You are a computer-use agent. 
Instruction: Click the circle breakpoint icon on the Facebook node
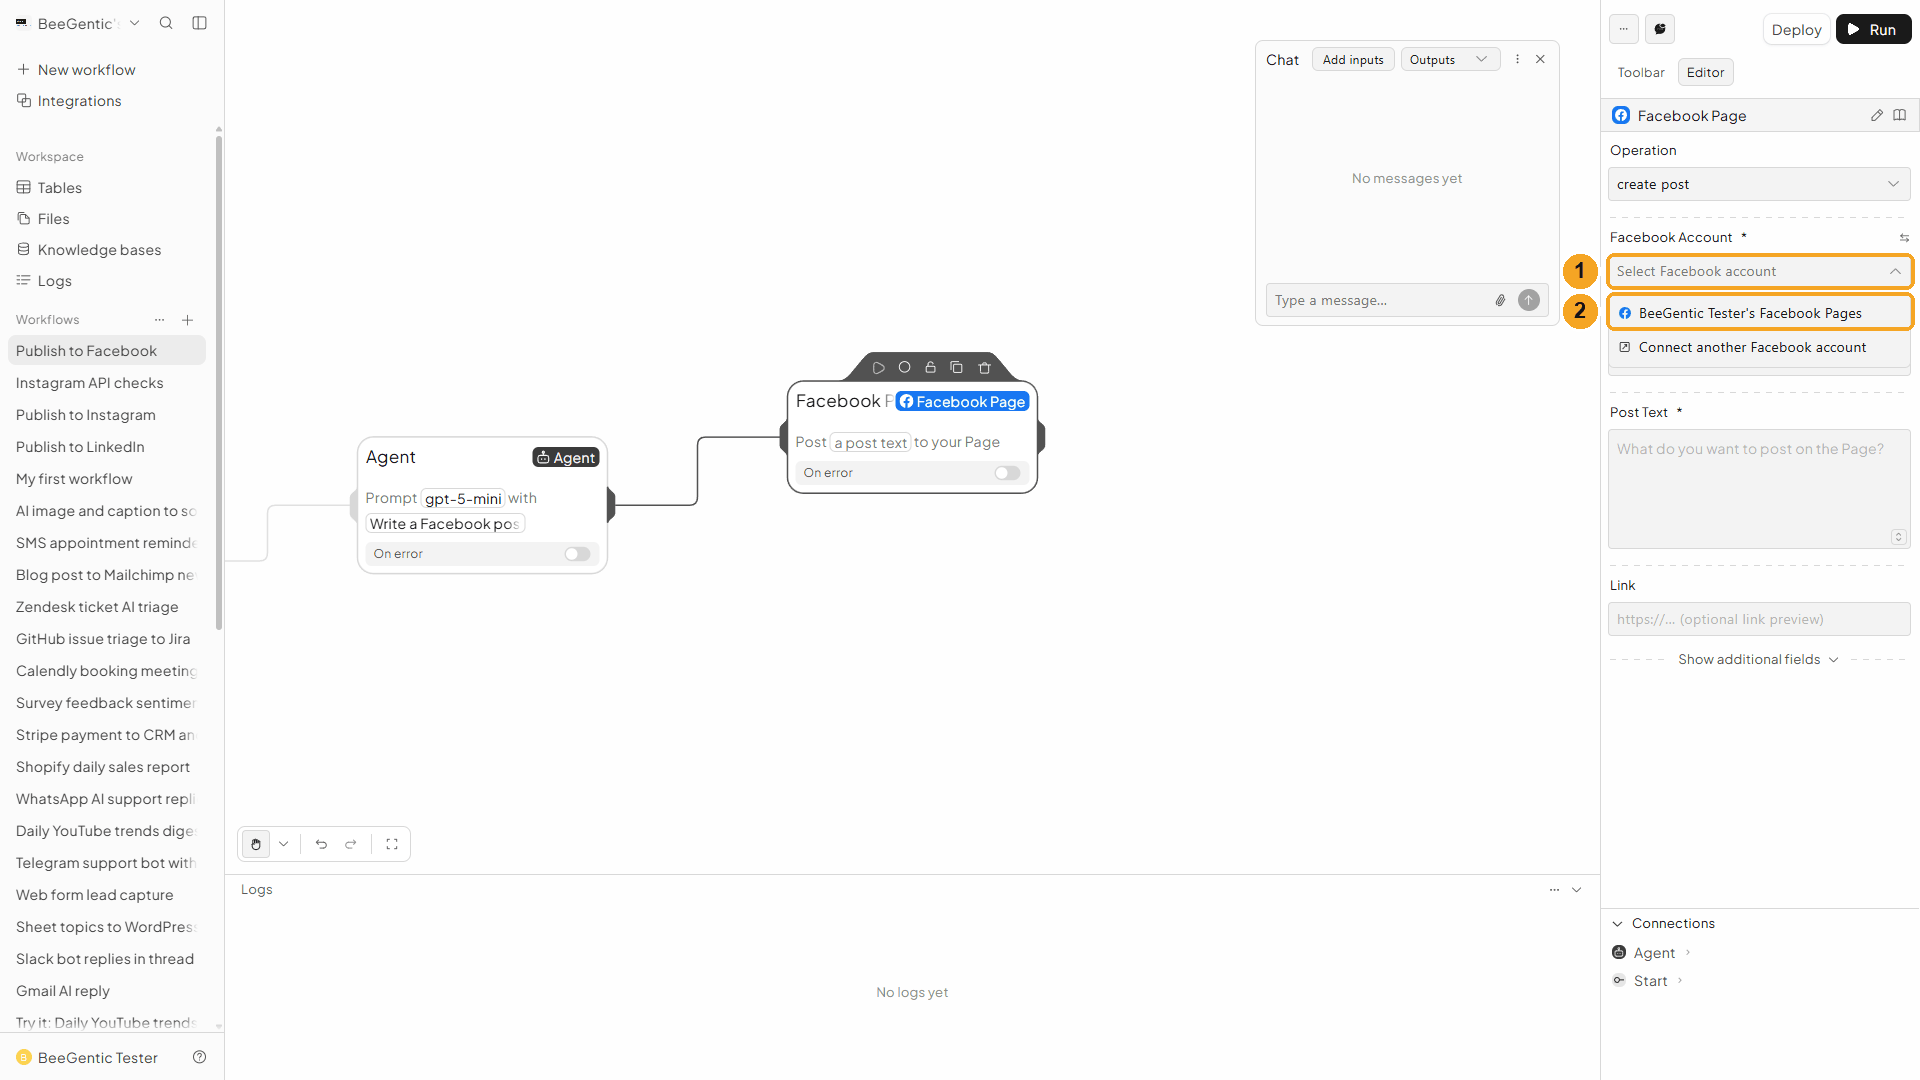[904, 368]
